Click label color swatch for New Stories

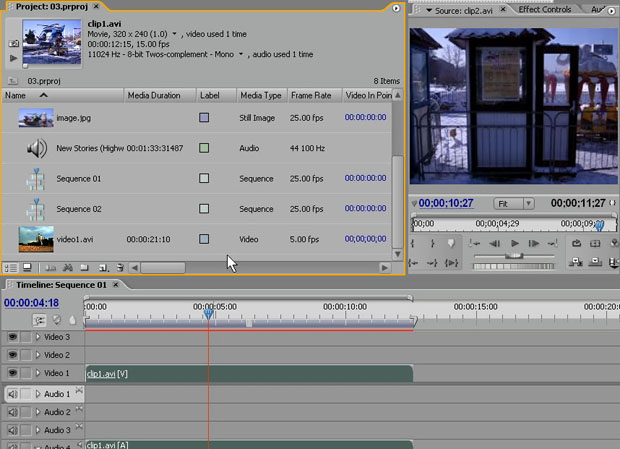[x=204, y=148]
